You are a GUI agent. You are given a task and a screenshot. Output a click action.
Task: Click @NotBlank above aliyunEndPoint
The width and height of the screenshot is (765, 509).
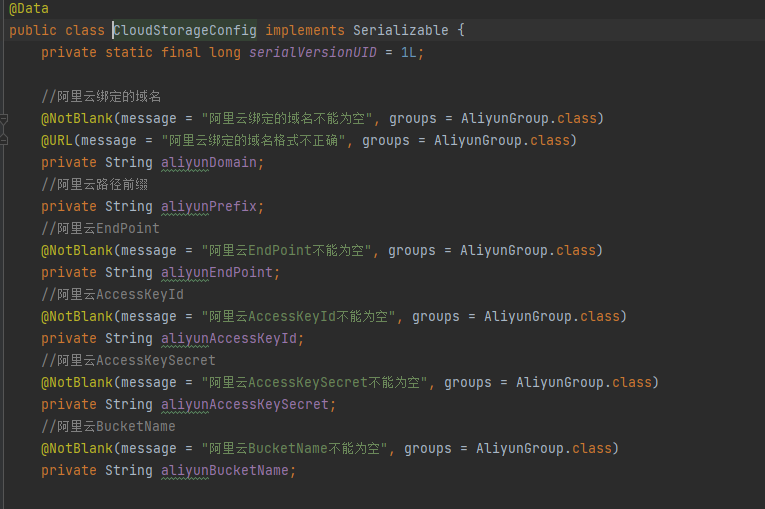click(x=77, y=250)
